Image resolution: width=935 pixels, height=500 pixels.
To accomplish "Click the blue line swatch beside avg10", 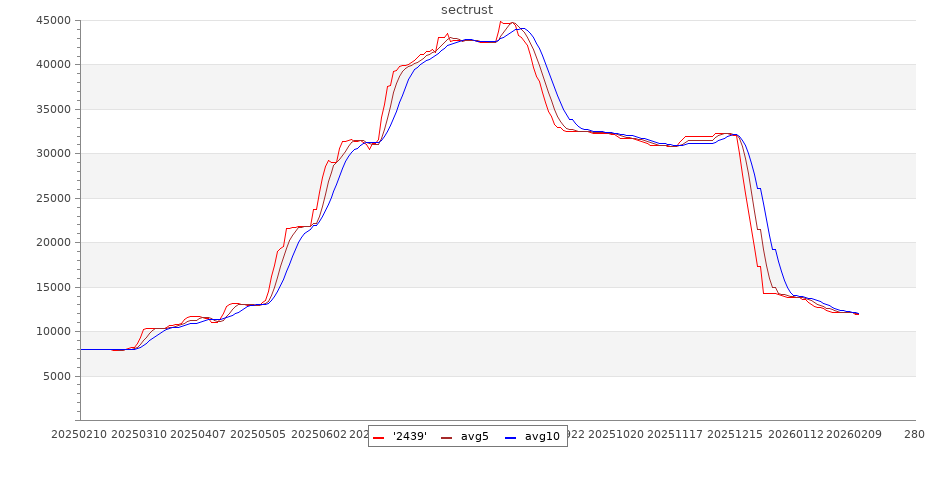I will tap(510, 437).
